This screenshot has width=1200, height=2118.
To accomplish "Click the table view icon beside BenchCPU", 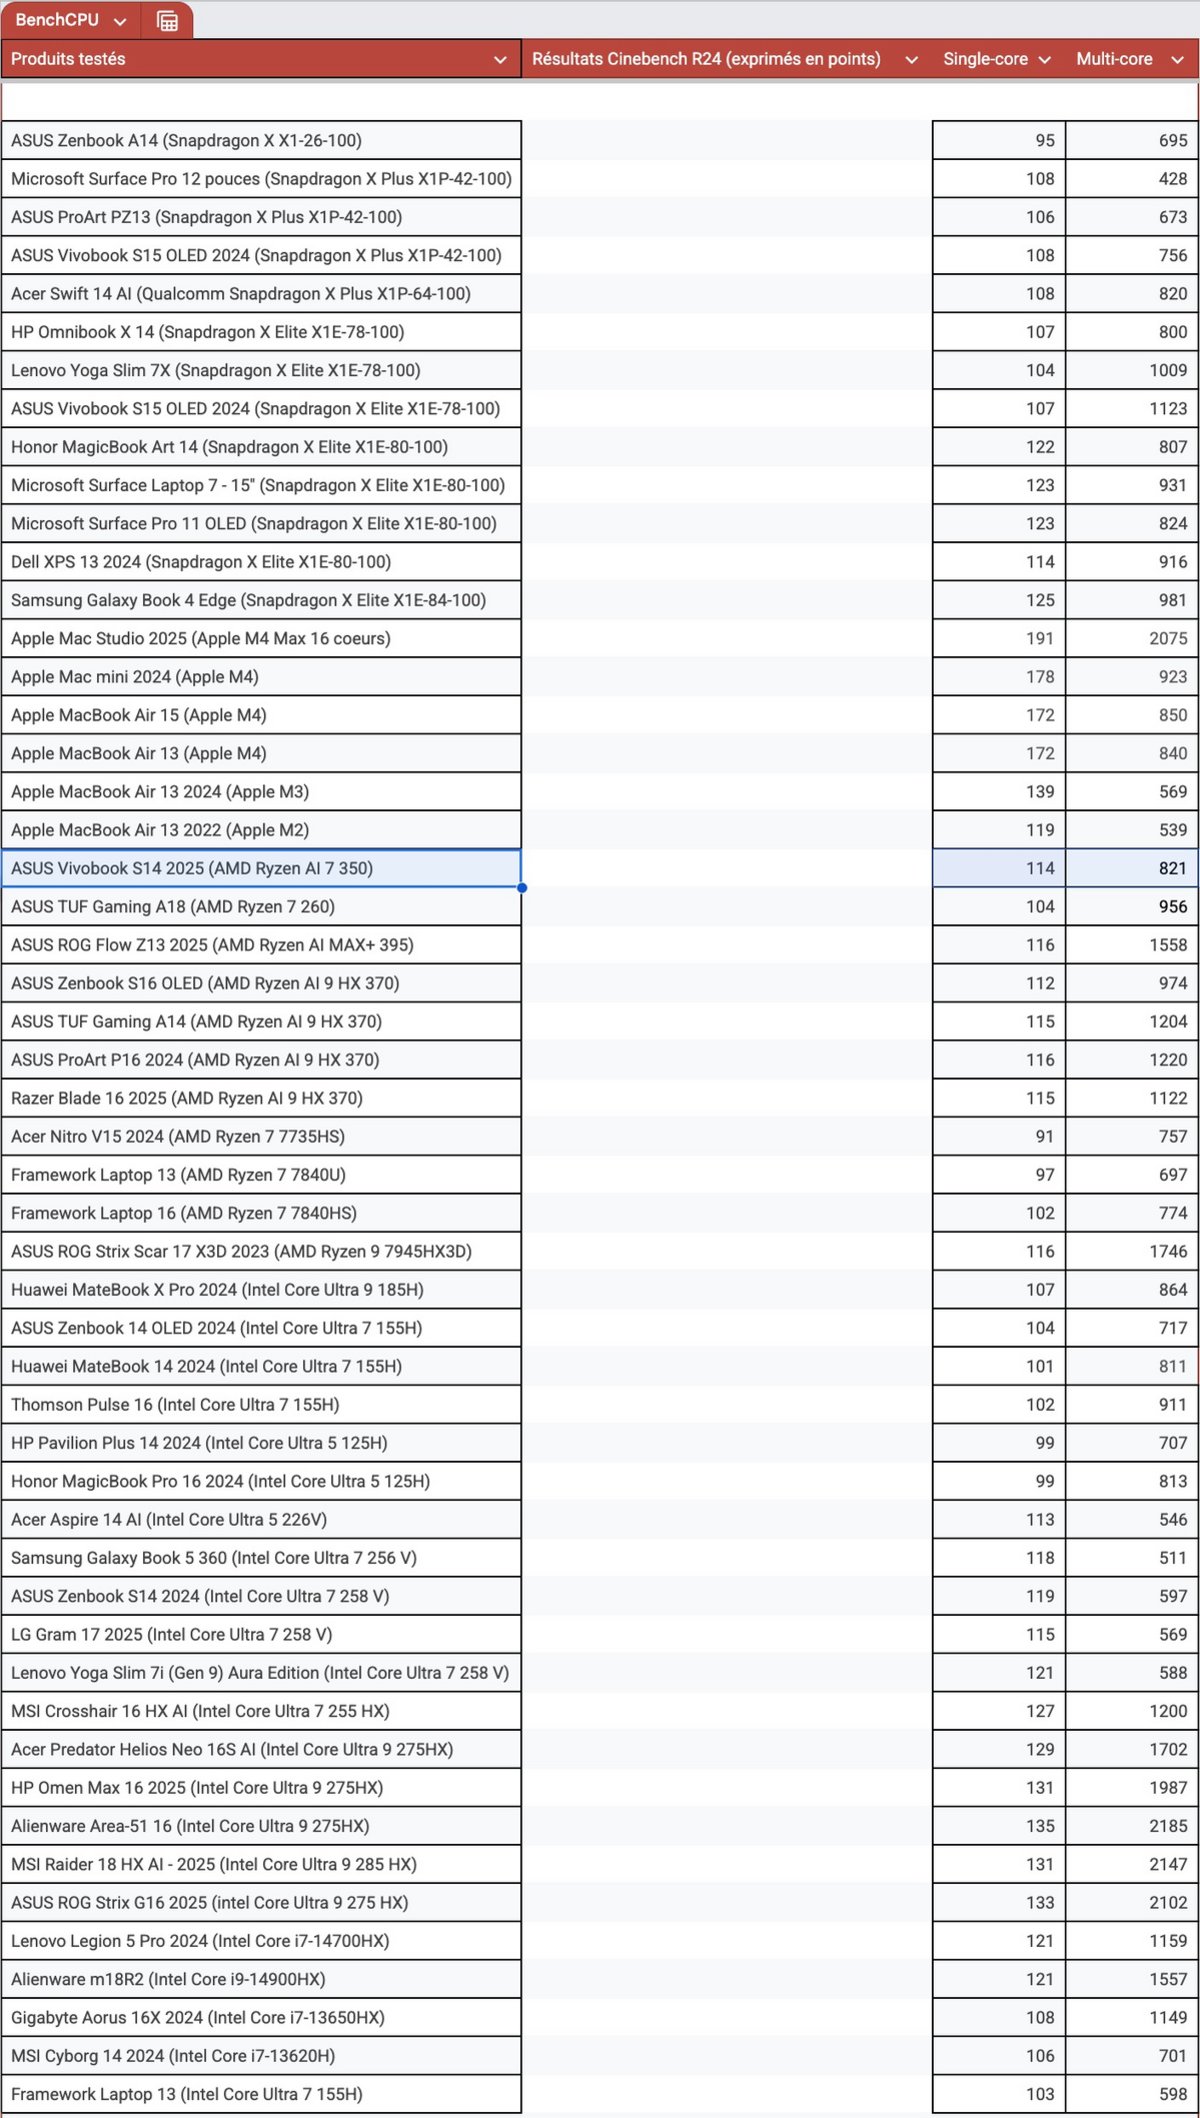I will point(168,21).
